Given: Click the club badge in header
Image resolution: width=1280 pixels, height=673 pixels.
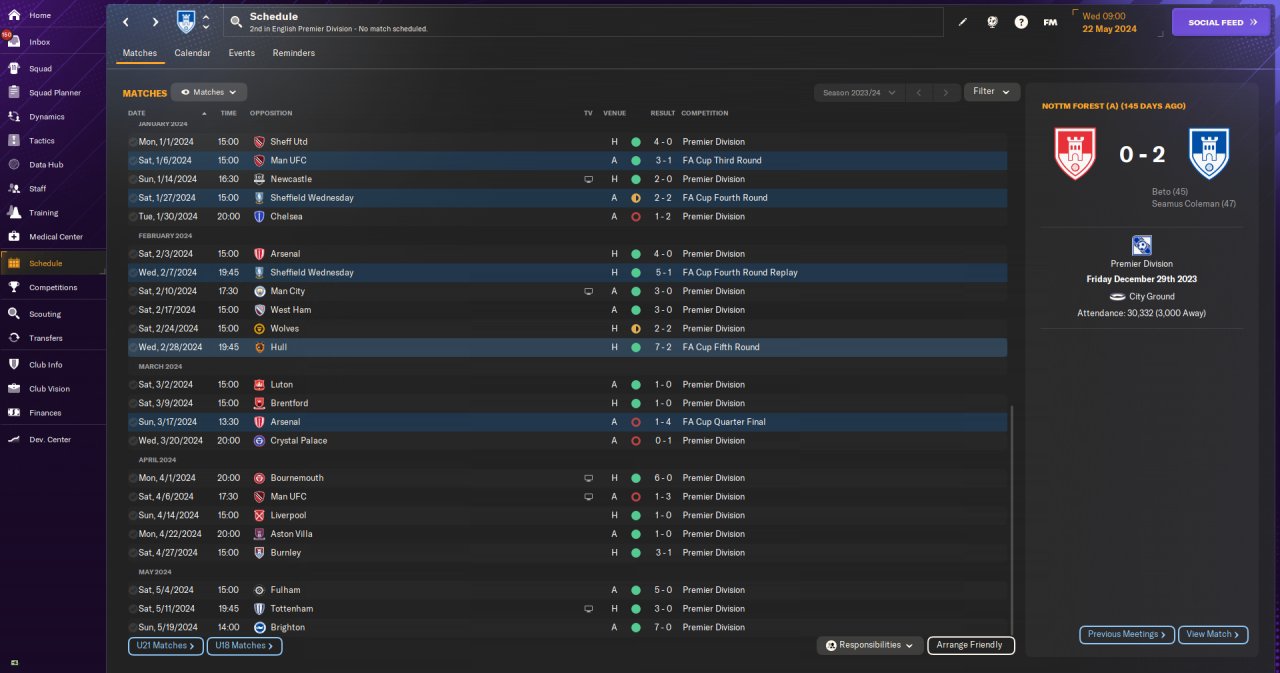Looking at the screenshot, I should (185, 21).
